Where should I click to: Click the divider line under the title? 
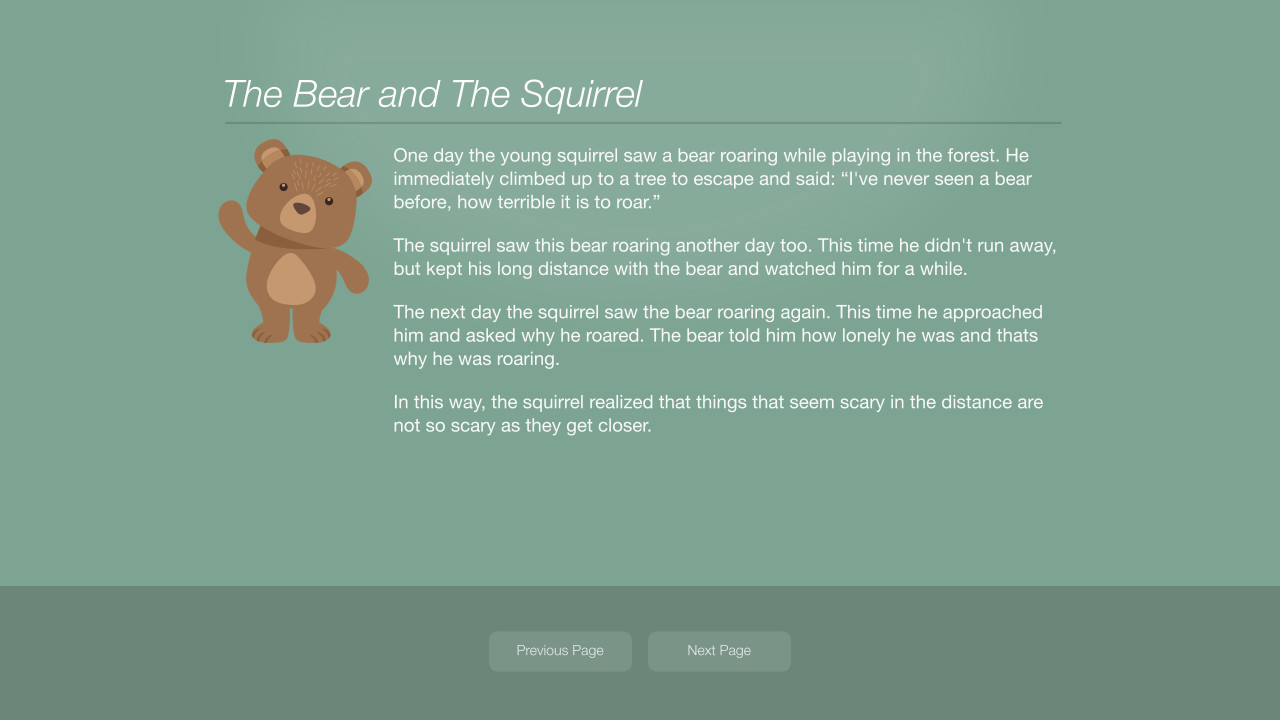[x=642, y=123]
